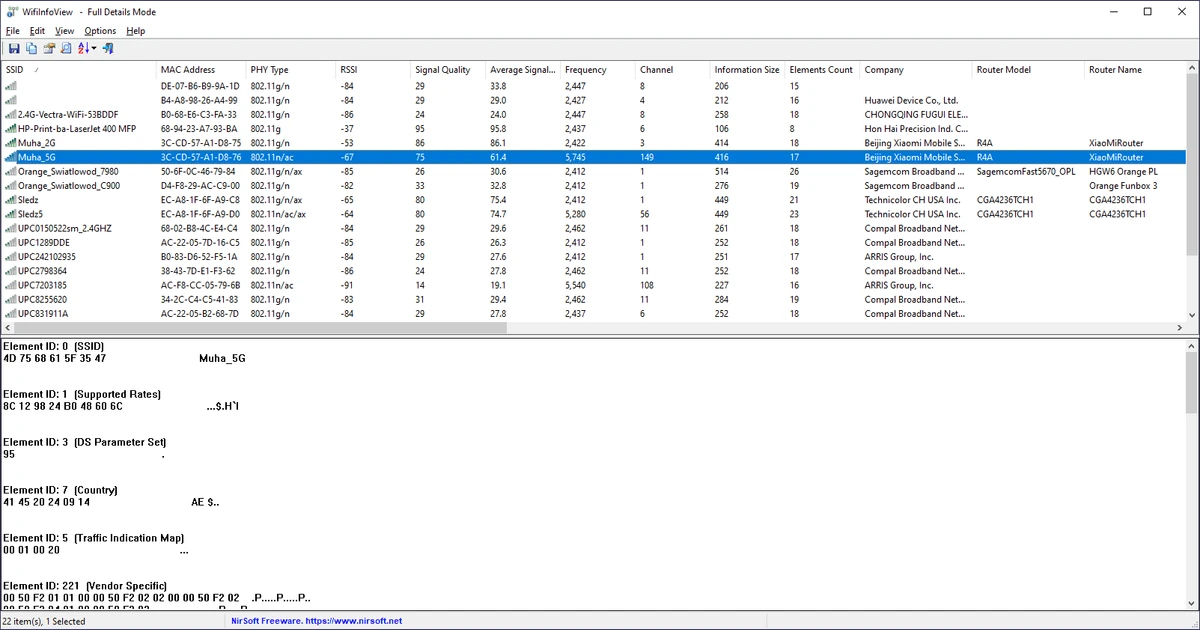Sort by the Channel column header
The width and height of the screenshot is (1200, 630).
pyautogui.click(x=673, y=70)
